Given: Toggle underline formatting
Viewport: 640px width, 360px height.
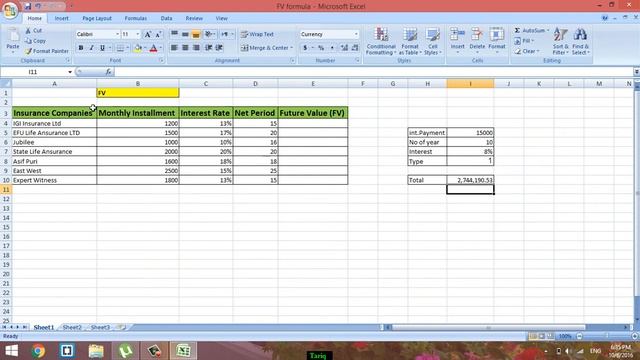Looking at the screenshot, I should point(102,48).
